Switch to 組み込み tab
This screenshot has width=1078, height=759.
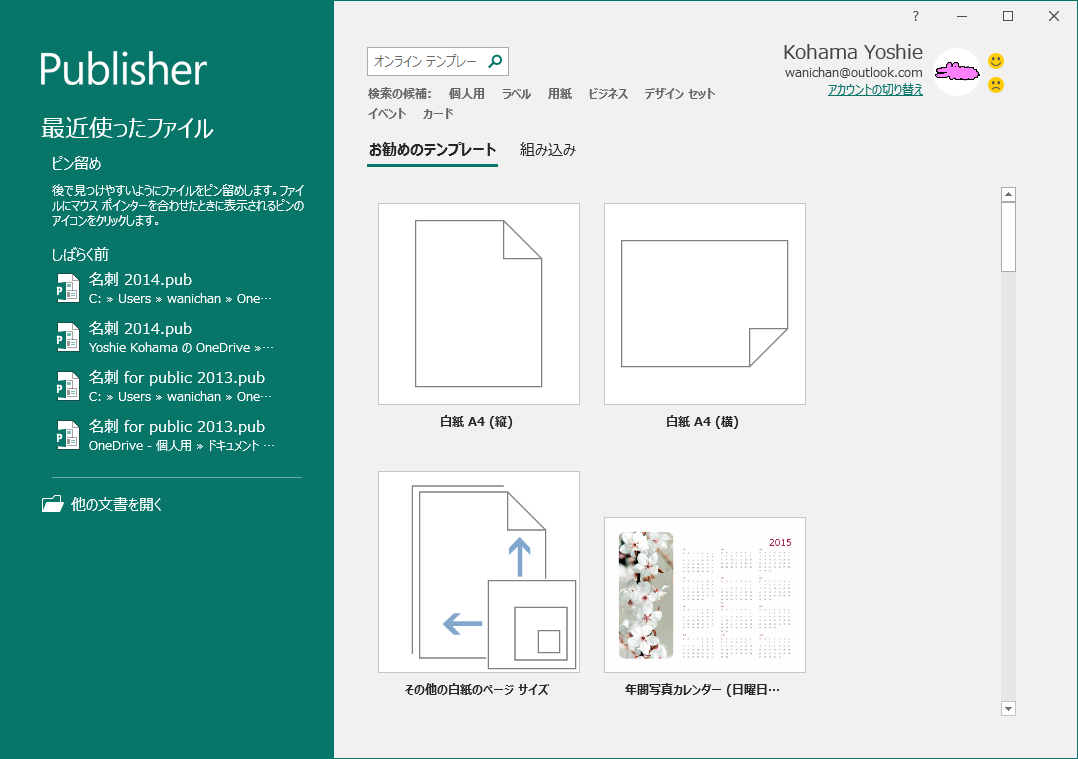coord(548,150)
